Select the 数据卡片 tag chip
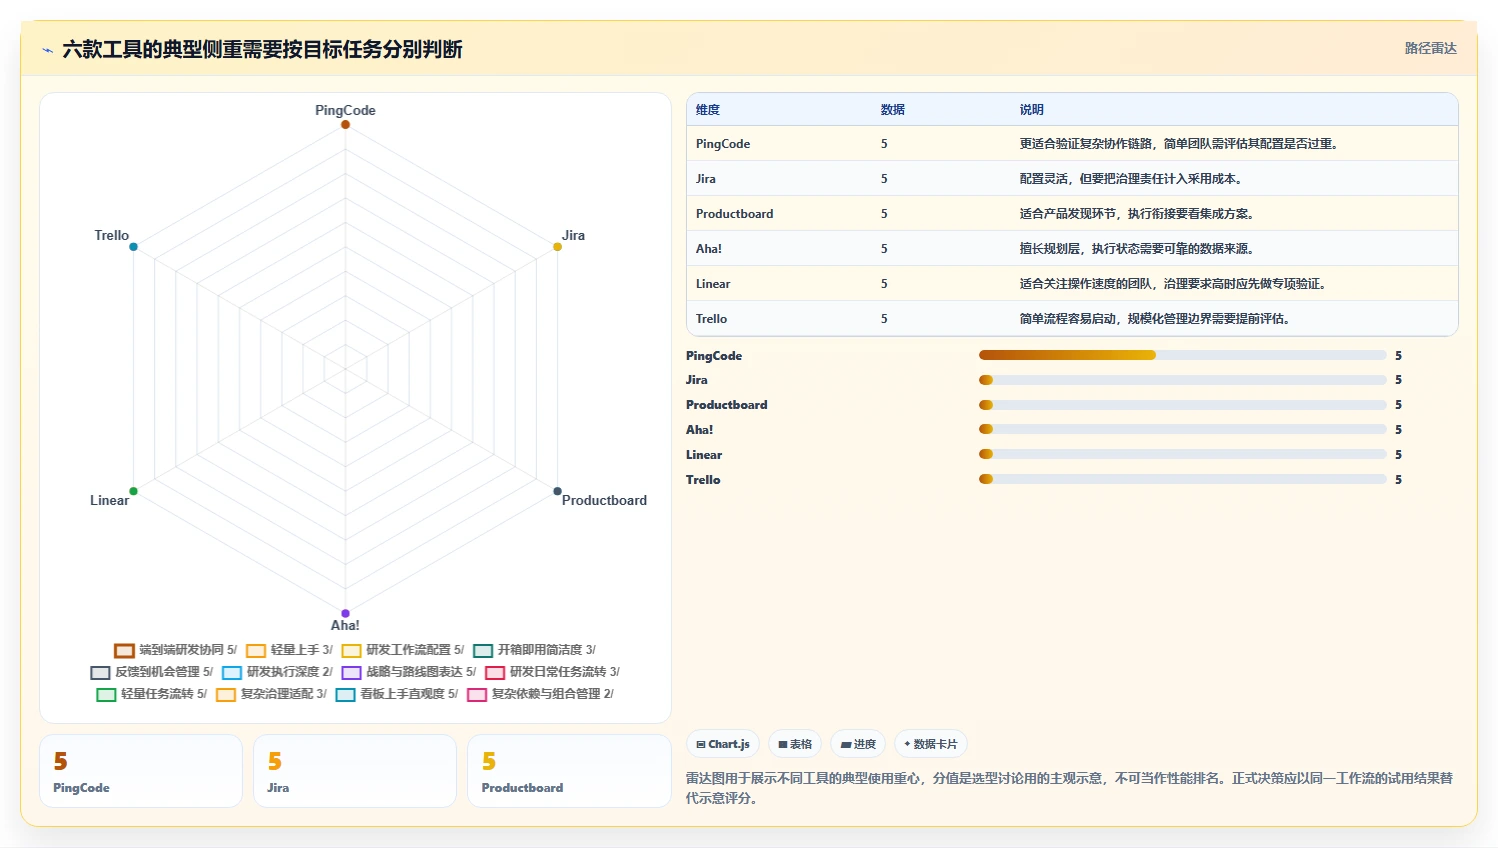1498x848 pixels. [930, 744]
